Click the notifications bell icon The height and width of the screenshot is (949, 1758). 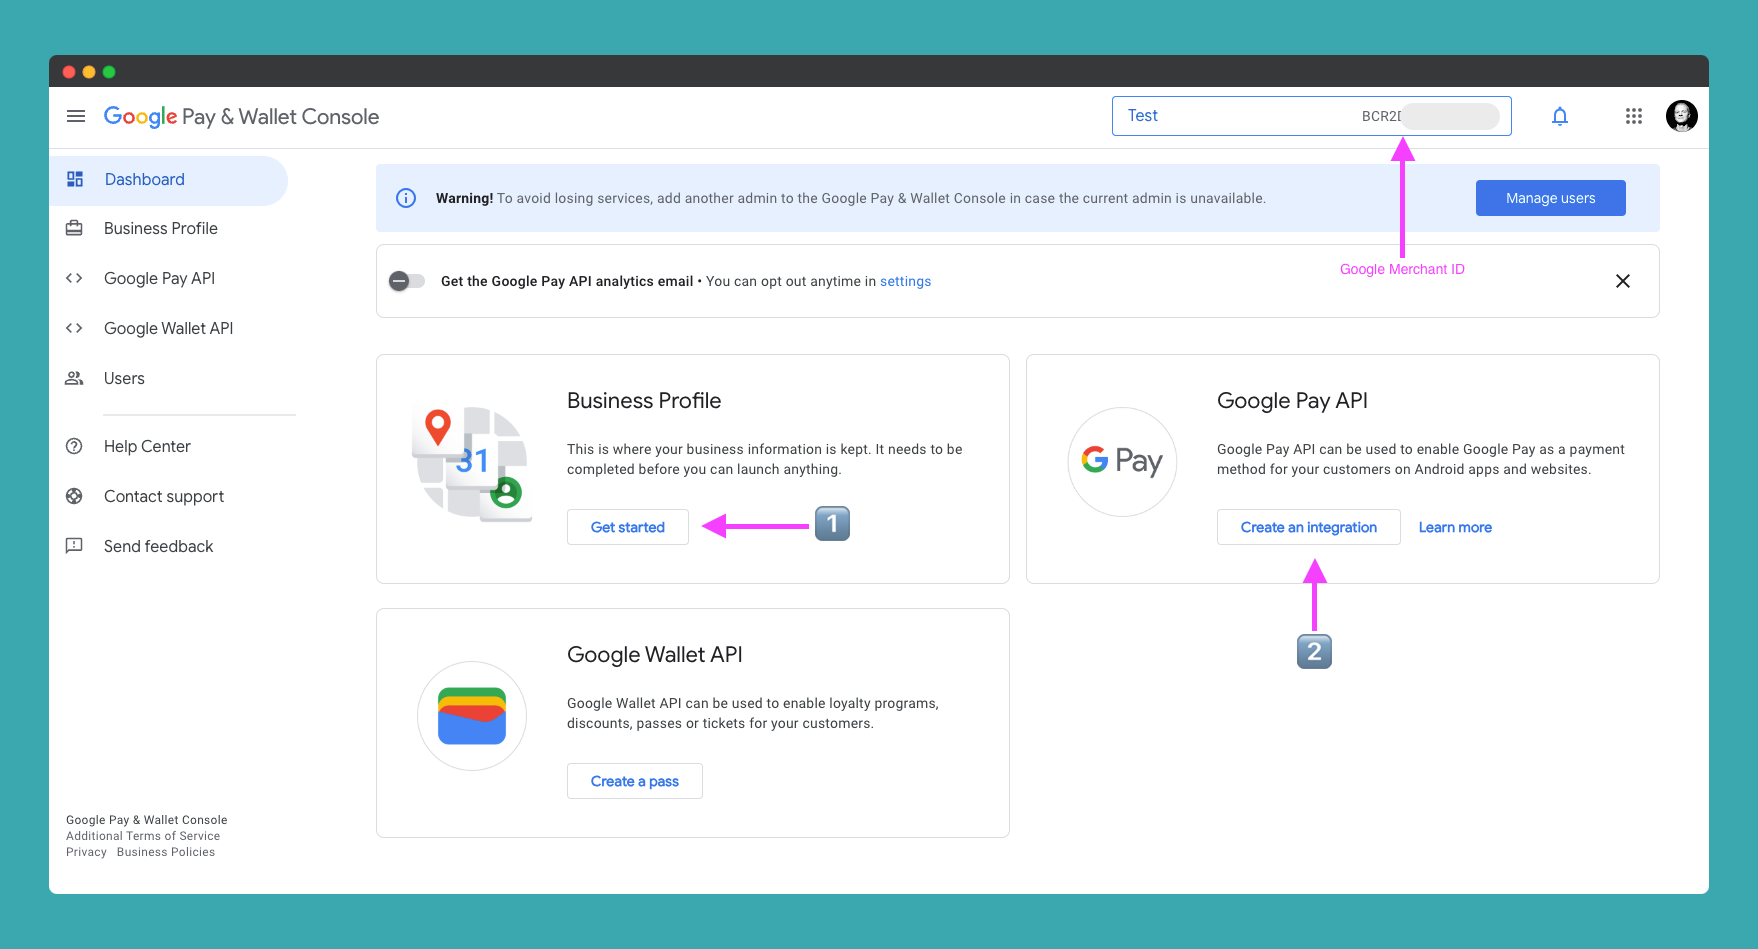click(1559, 117)
